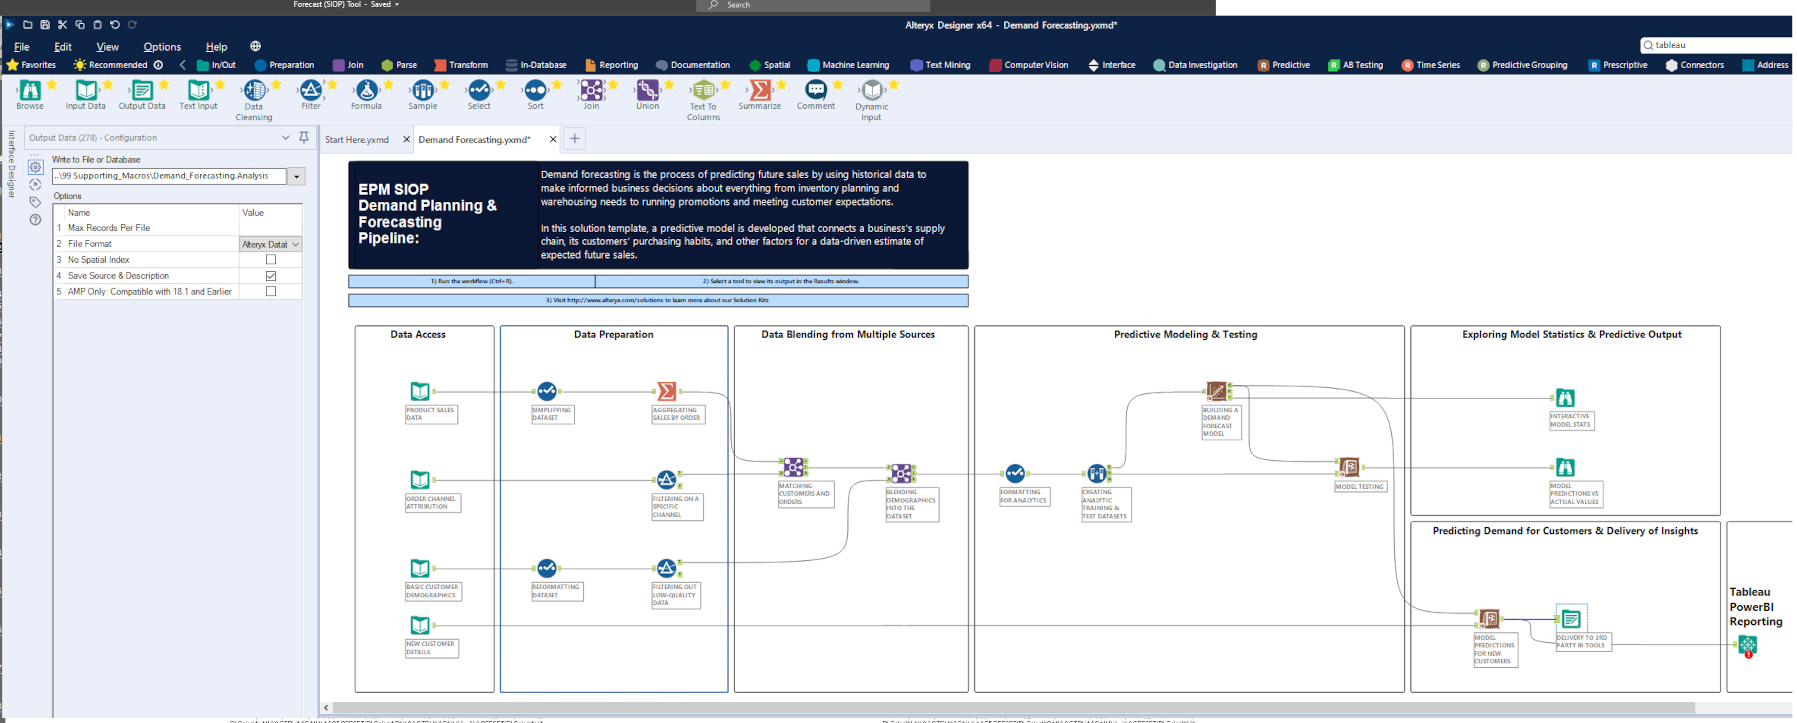This screenshot has width=1797, height=723.
Task: Toggle favorite star next to Comment tool
Action: click(x=838, y=85)
